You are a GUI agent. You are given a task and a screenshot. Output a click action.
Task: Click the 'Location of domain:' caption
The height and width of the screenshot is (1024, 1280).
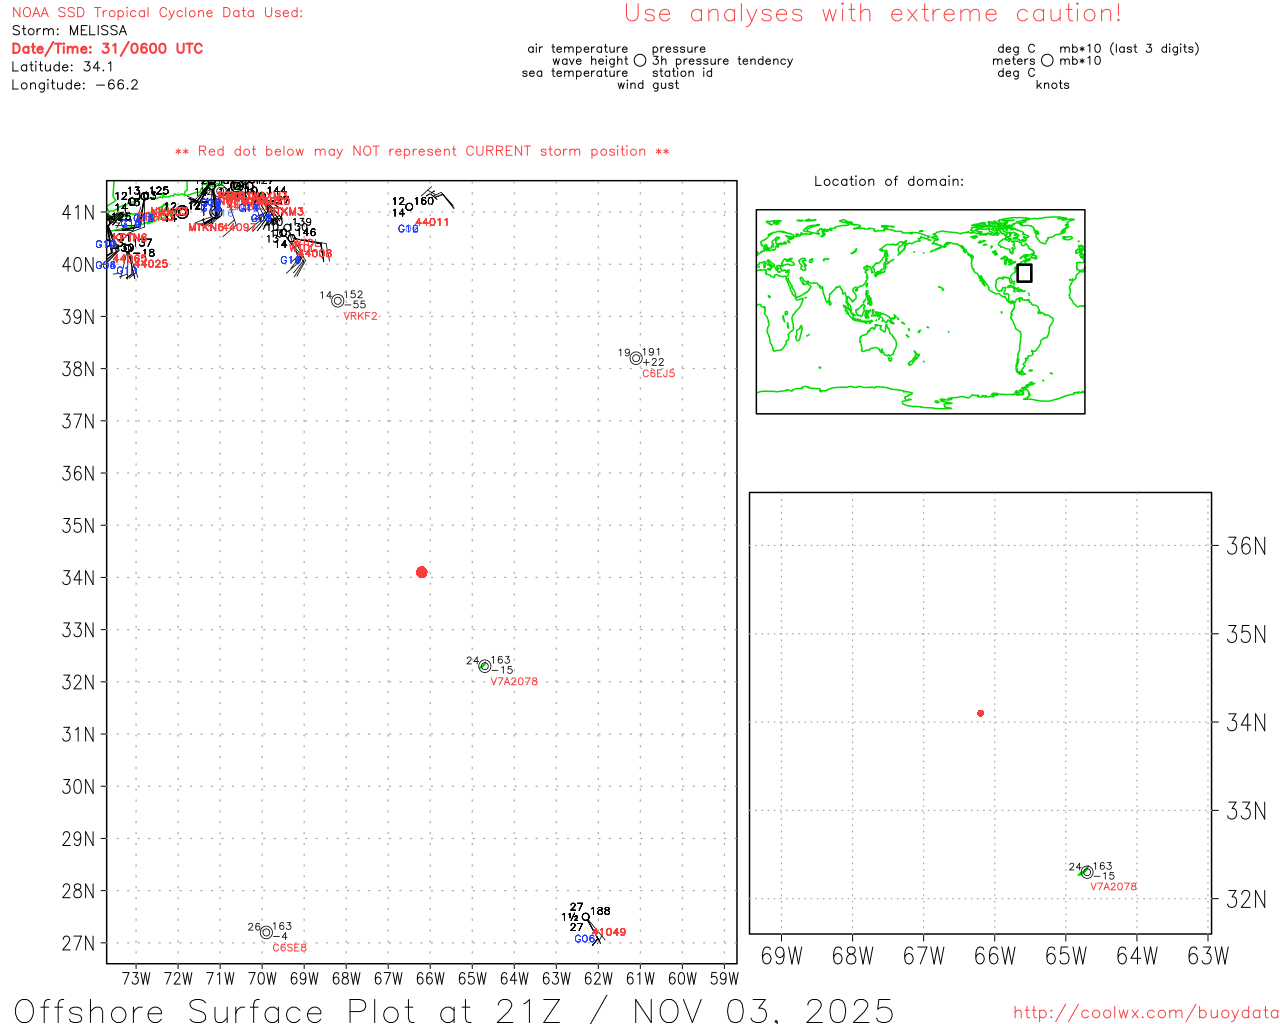tap(889, 181)
